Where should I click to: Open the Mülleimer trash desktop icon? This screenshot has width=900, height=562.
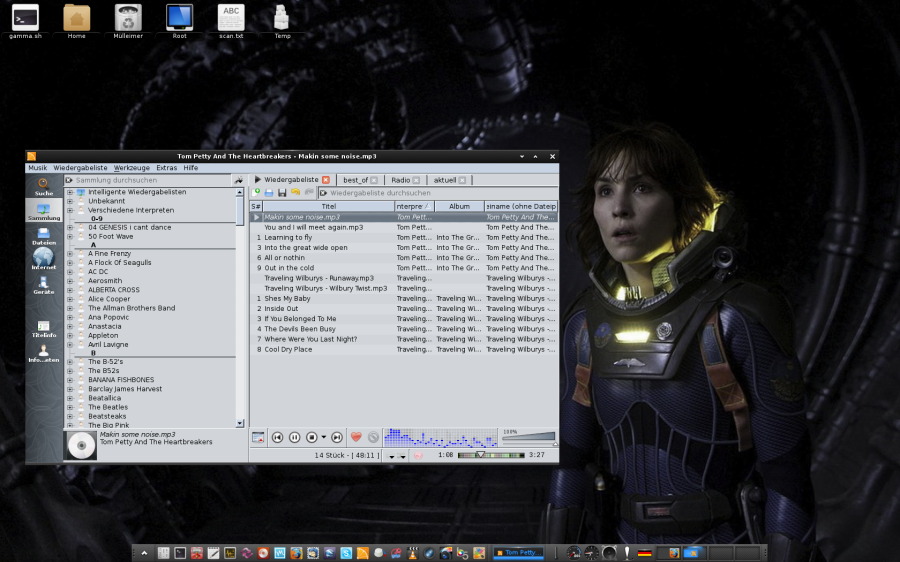[128, 22]
